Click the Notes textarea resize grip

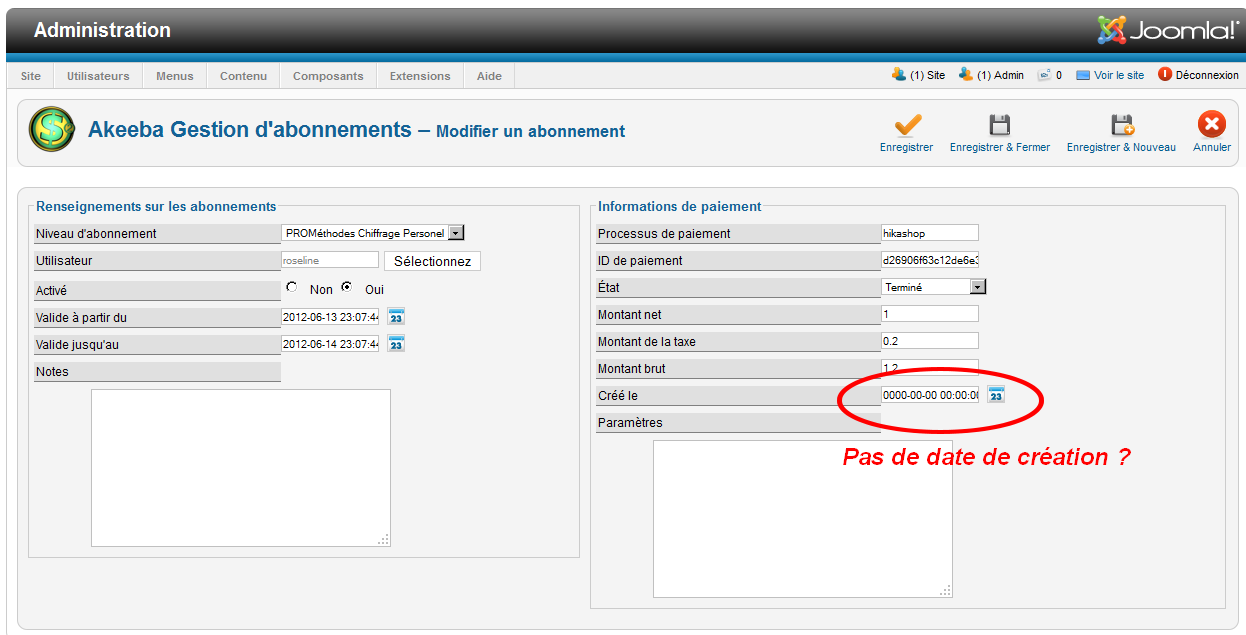384,540
